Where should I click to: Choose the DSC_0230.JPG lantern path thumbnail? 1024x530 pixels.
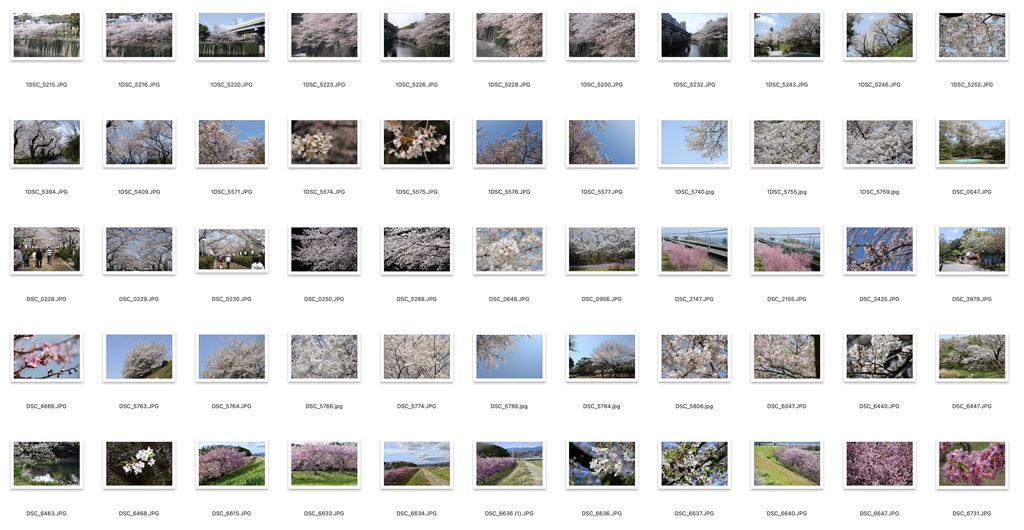(x=232, y=249)
